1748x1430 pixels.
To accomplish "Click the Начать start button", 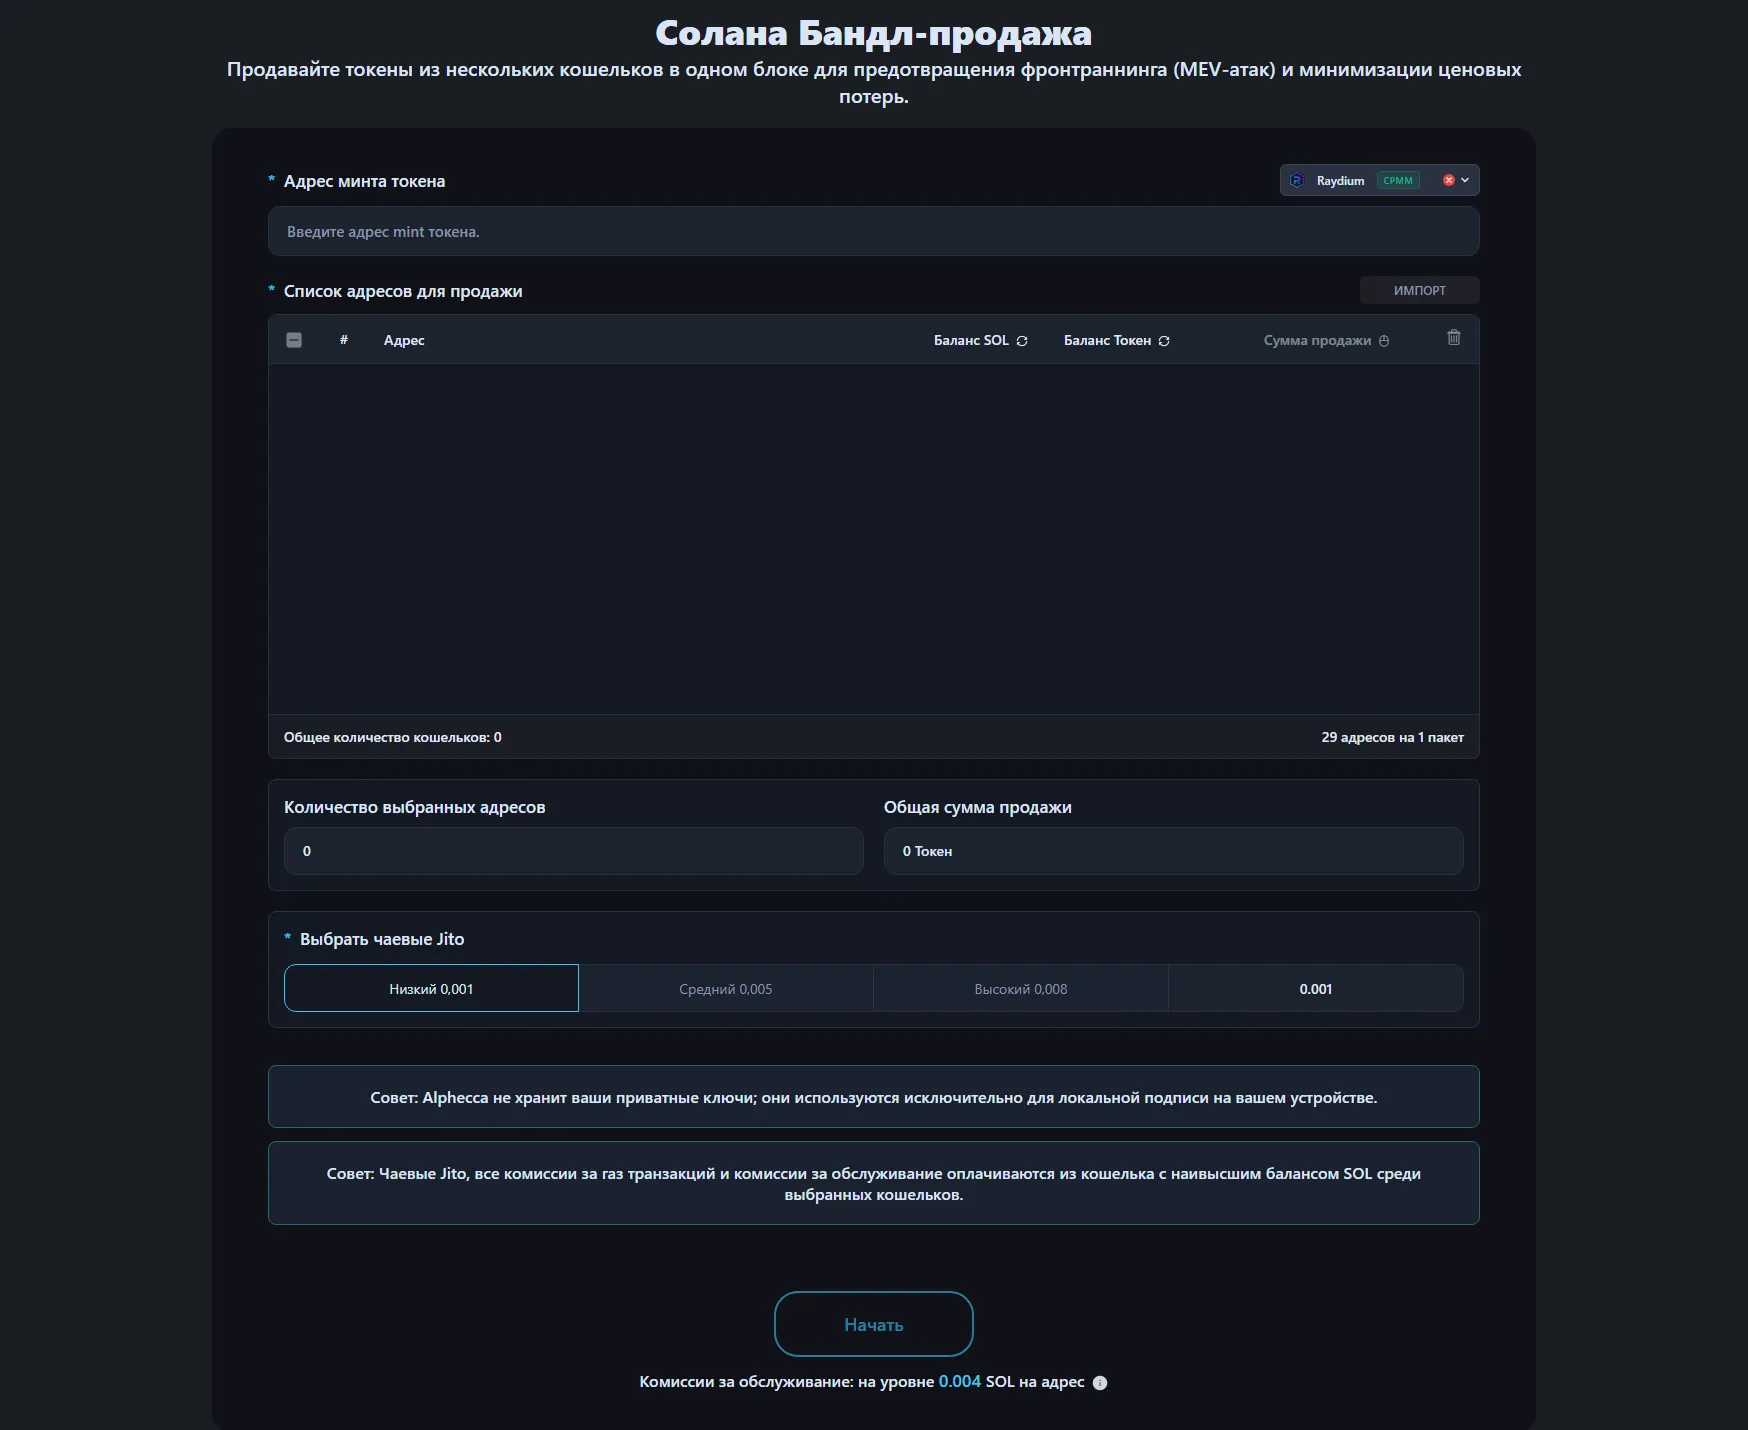I will coord(873,1324).
